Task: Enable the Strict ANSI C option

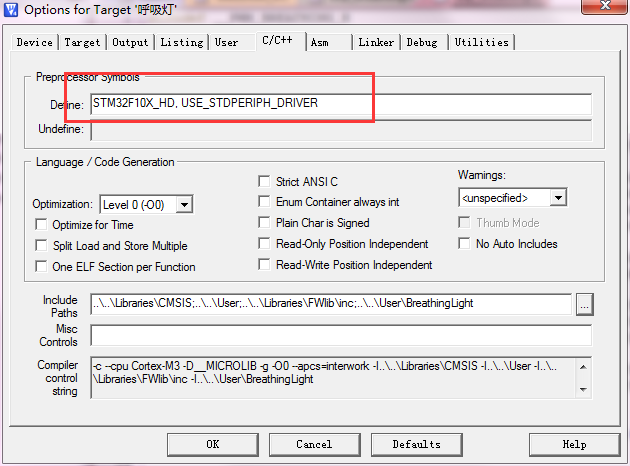Action: 265,182
